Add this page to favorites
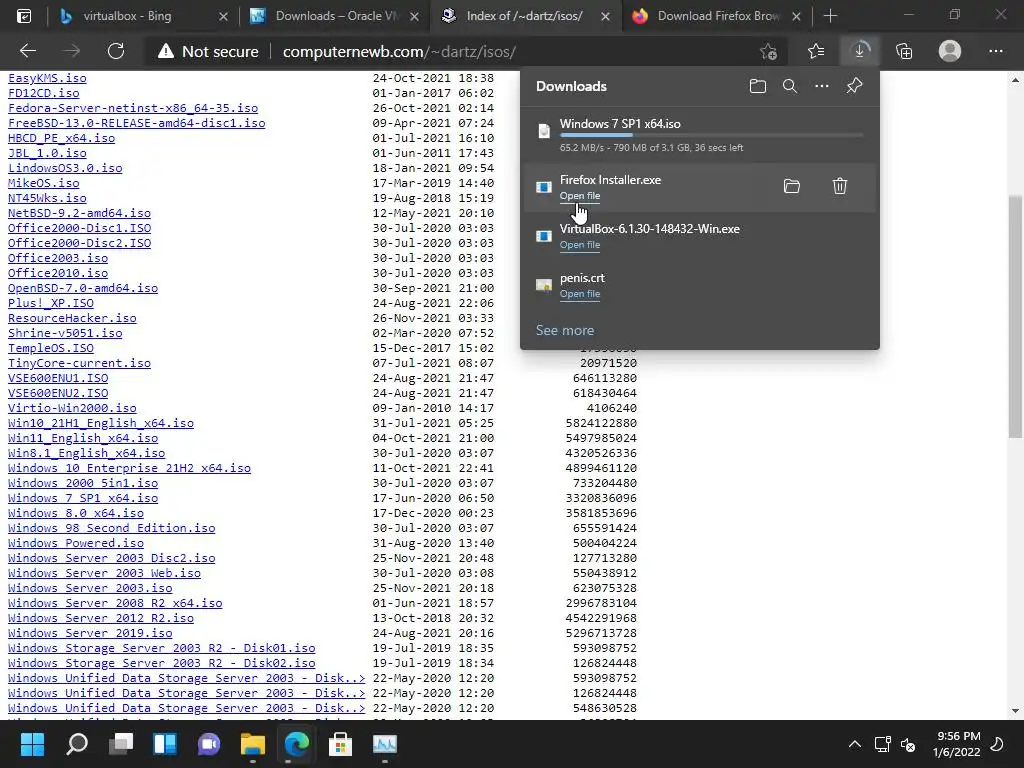The image size is (1024, 768). pyautogui.click(x=769, y=51)
